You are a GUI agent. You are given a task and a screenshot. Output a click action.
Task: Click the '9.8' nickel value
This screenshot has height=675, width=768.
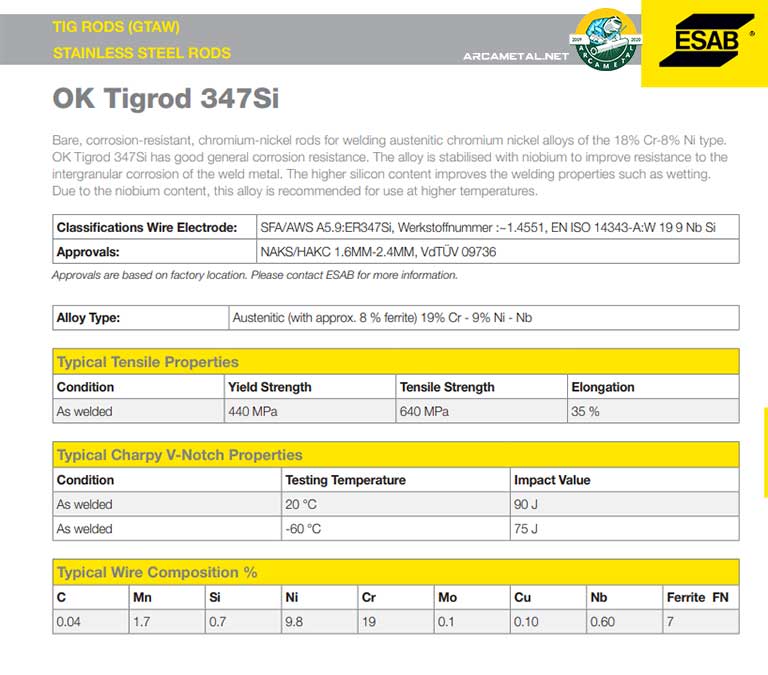pyautogui.click(x=294, y=622)
